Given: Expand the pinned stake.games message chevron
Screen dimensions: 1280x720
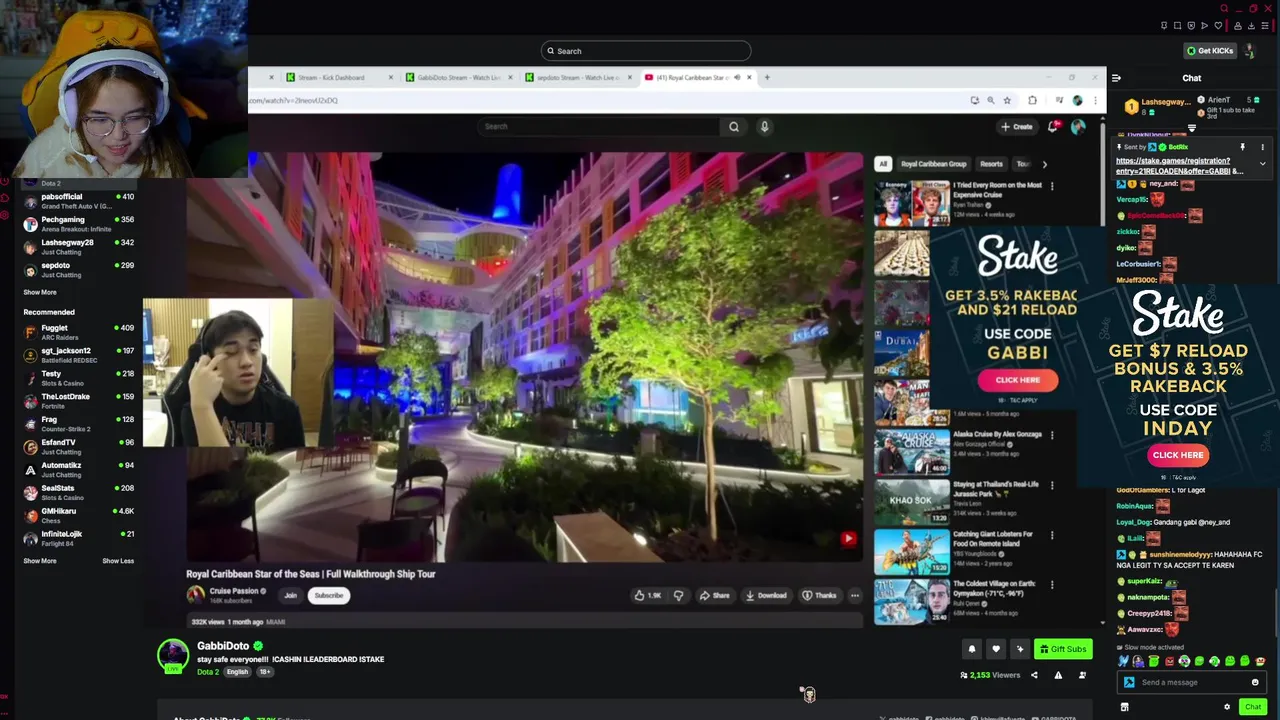Looking at the screenshot, I should 1262,163.
